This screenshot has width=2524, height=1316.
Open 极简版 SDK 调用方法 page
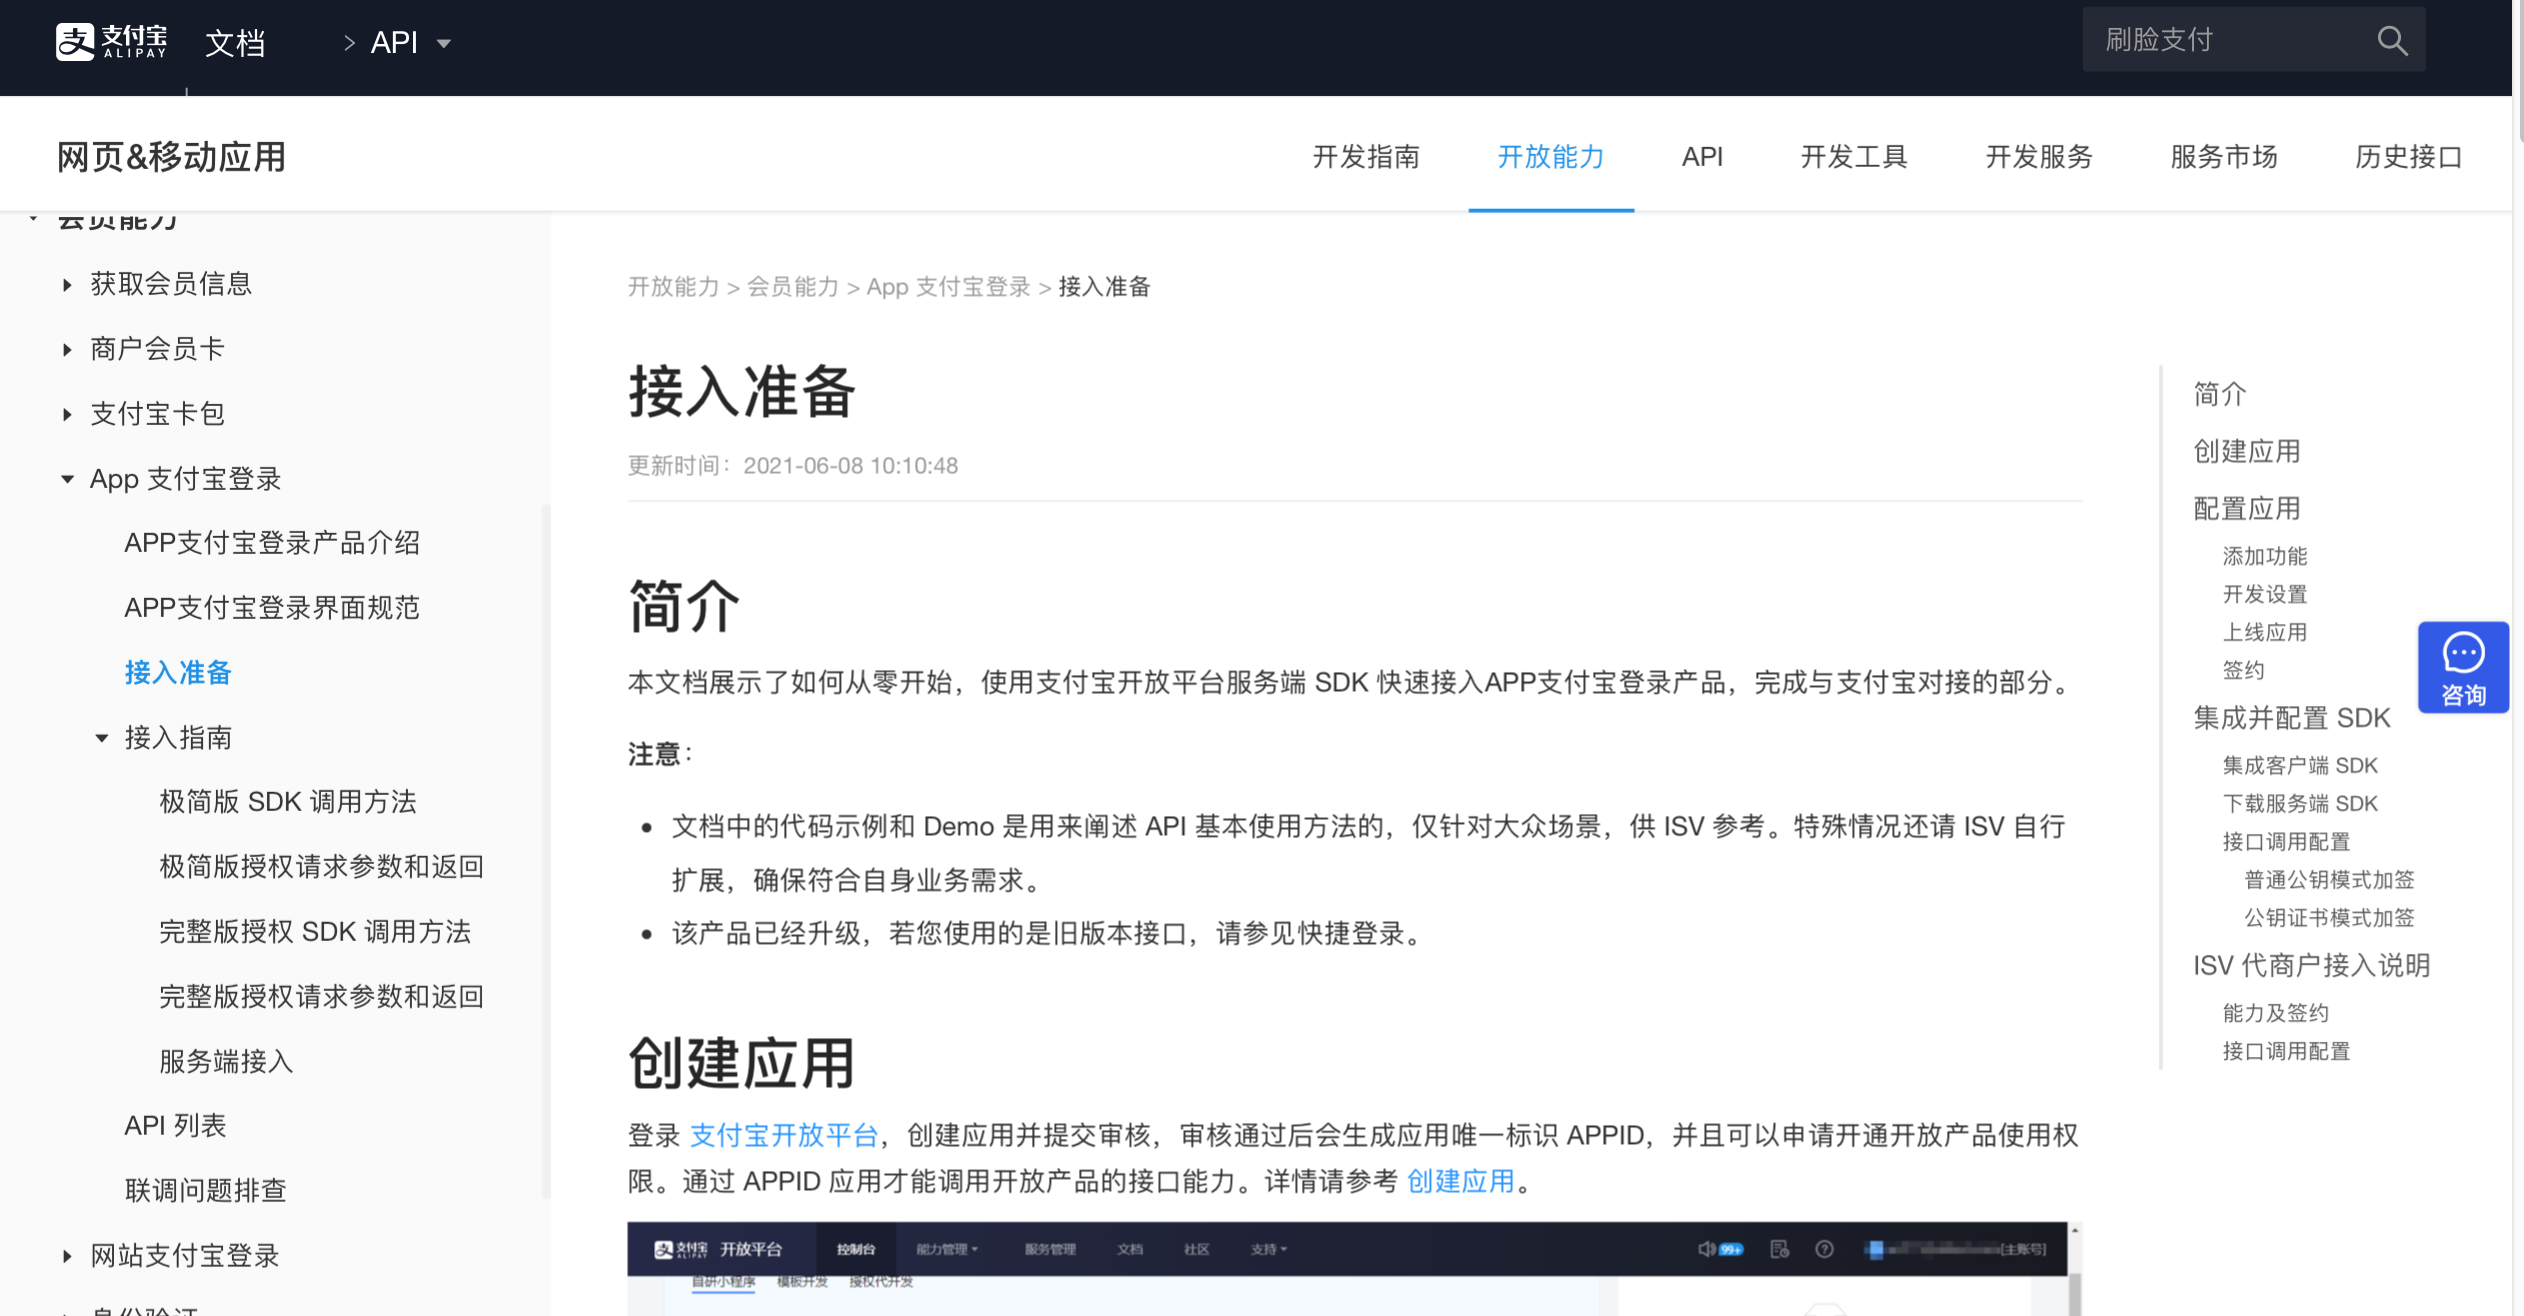pos(287,802)
